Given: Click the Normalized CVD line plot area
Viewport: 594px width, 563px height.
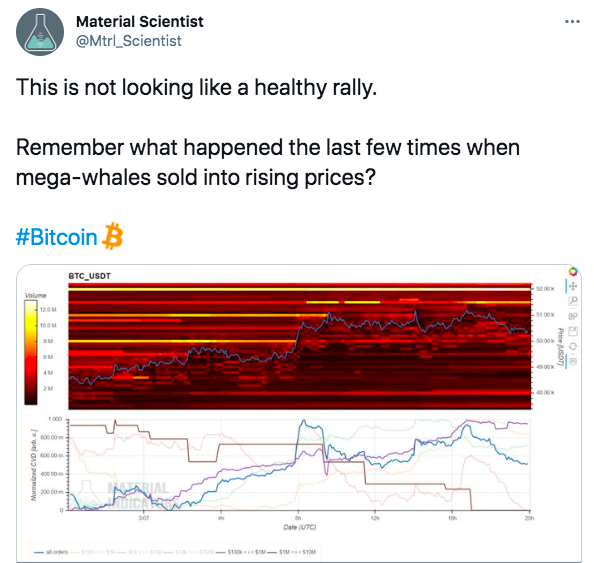Looking at the screenshot, I should pyautogui.click(x=299, y=465).
